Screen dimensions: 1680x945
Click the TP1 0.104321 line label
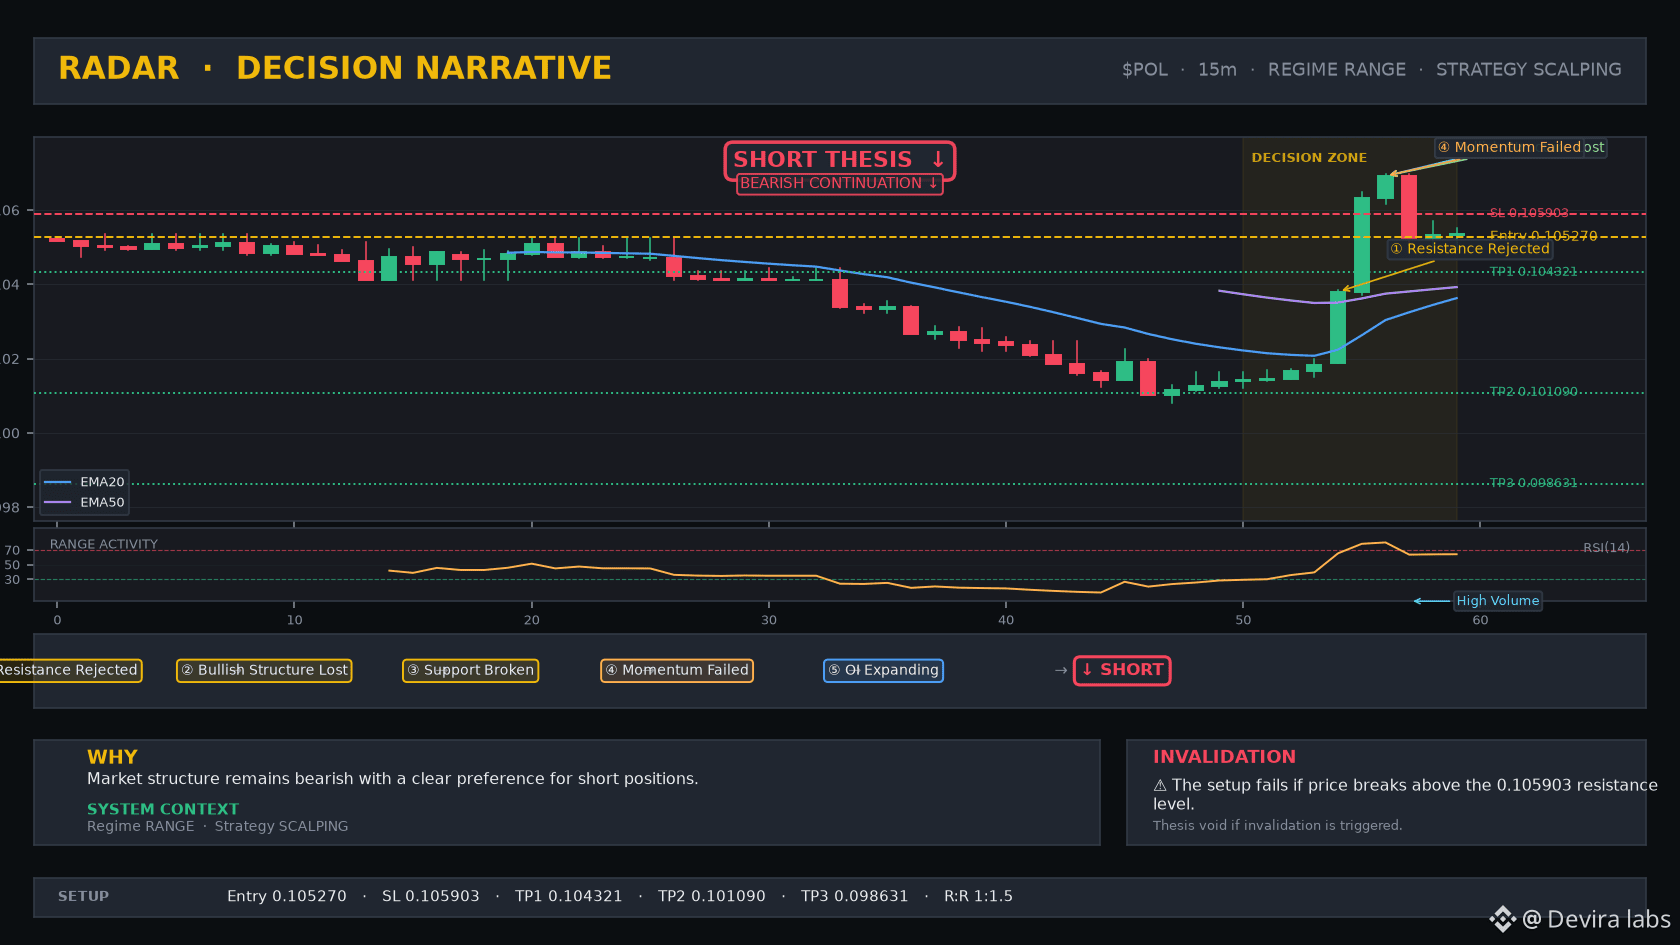[1533, 272]
